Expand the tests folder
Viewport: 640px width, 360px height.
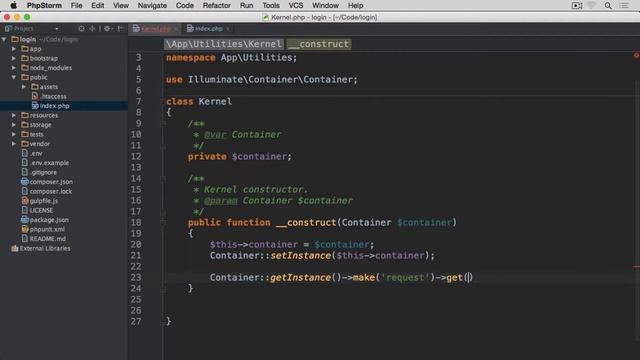(x=14, y=134)
